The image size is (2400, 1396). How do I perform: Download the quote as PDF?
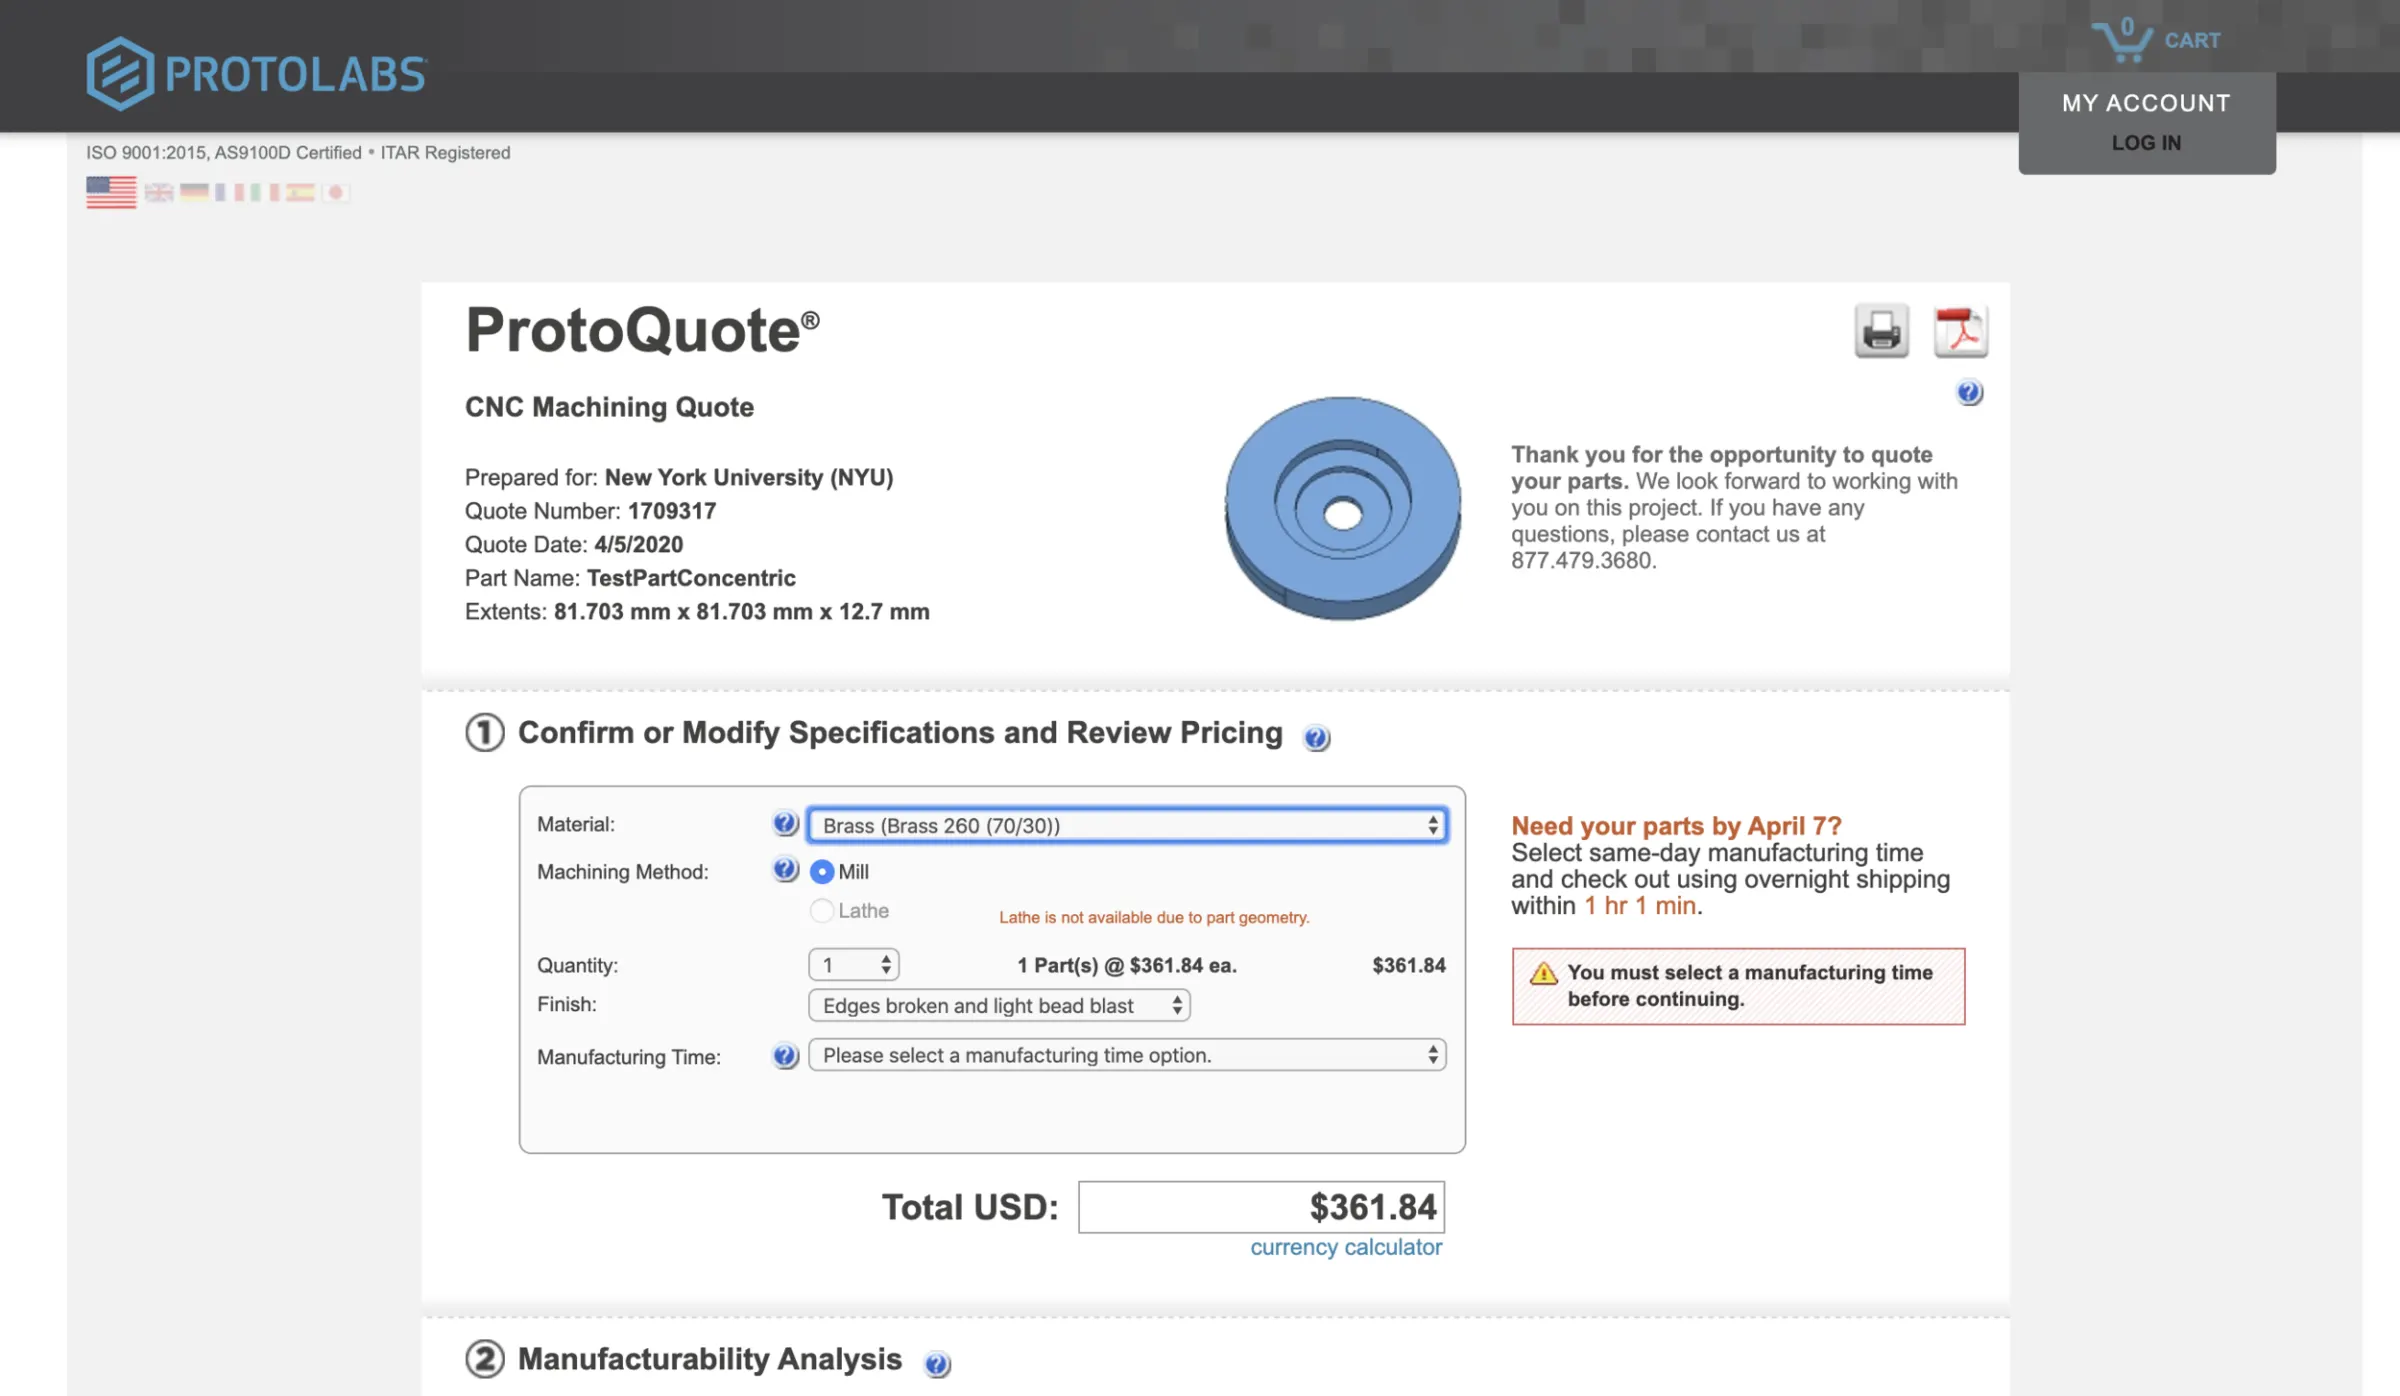click(1960, 331)
